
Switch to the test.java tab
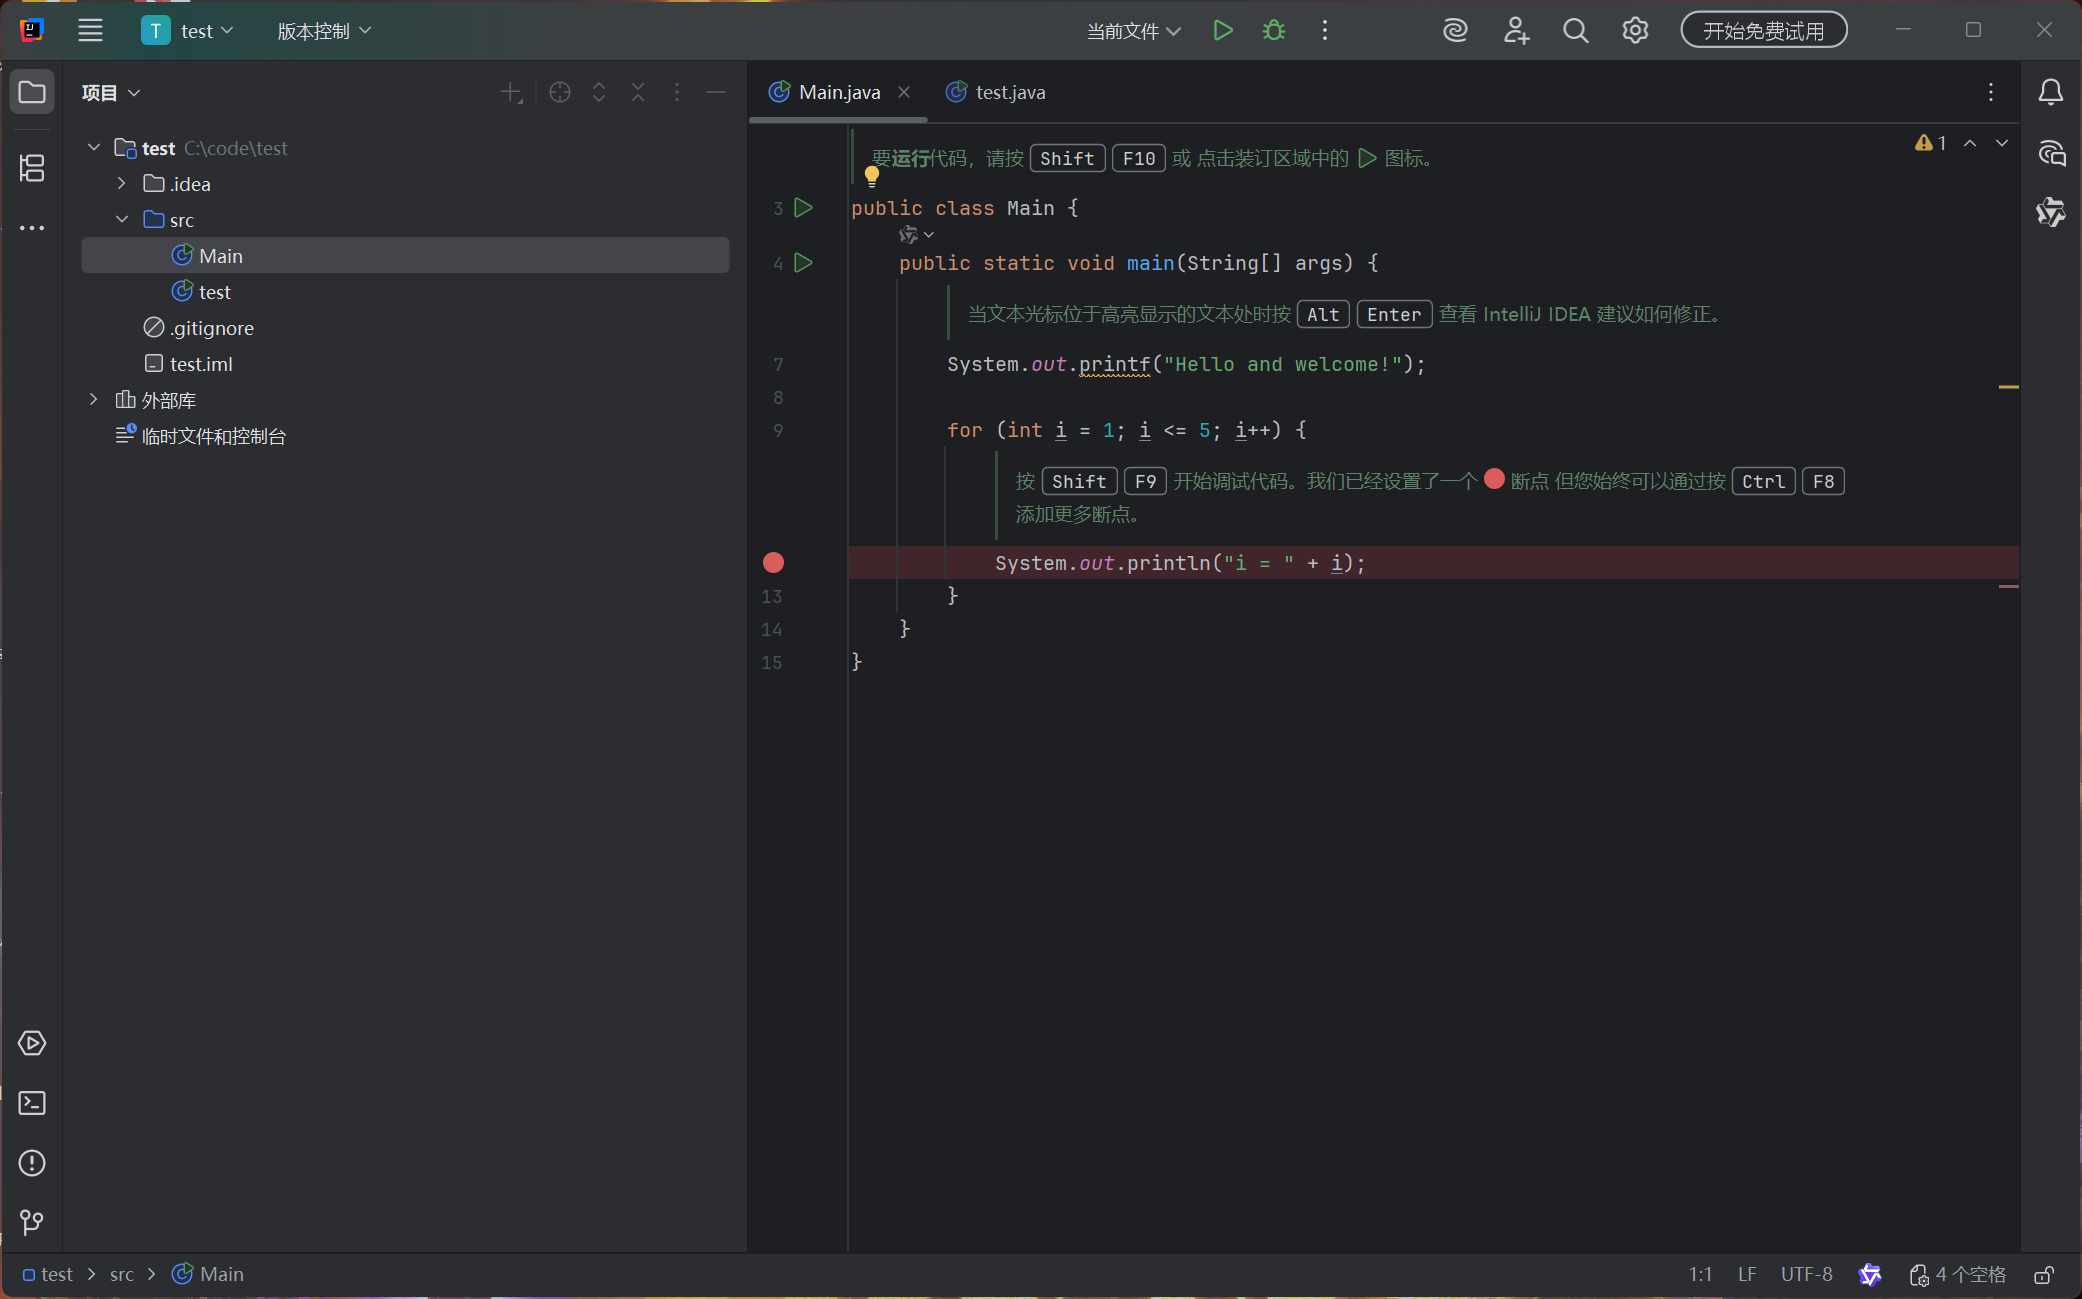[1009, 93]
